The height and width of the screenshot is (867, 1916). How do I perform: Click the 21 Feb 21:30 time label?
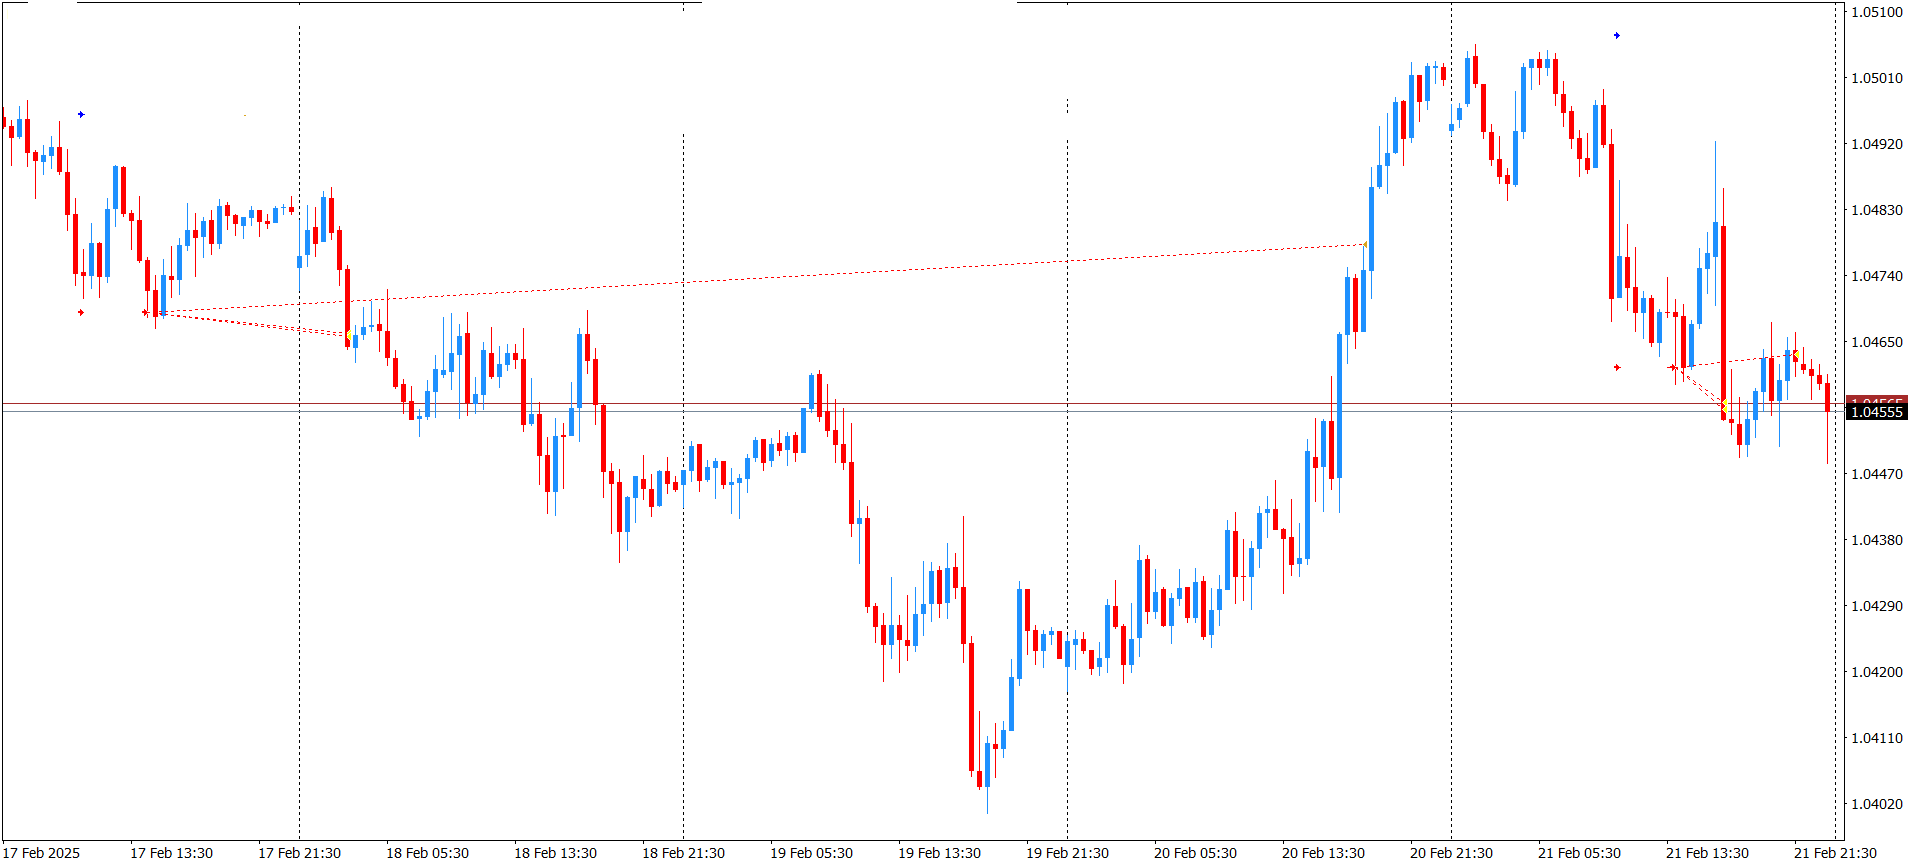coord(1835,853)
